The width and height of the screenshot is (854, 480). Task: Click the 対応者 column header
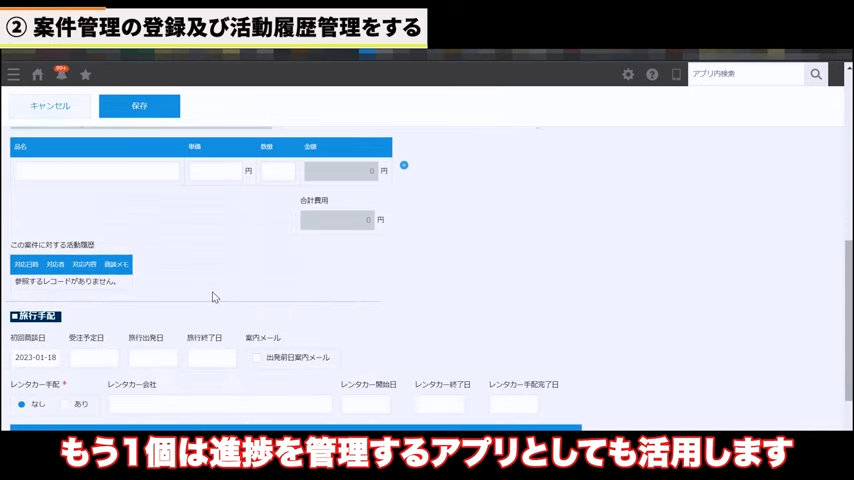click(x=55, y=264)
